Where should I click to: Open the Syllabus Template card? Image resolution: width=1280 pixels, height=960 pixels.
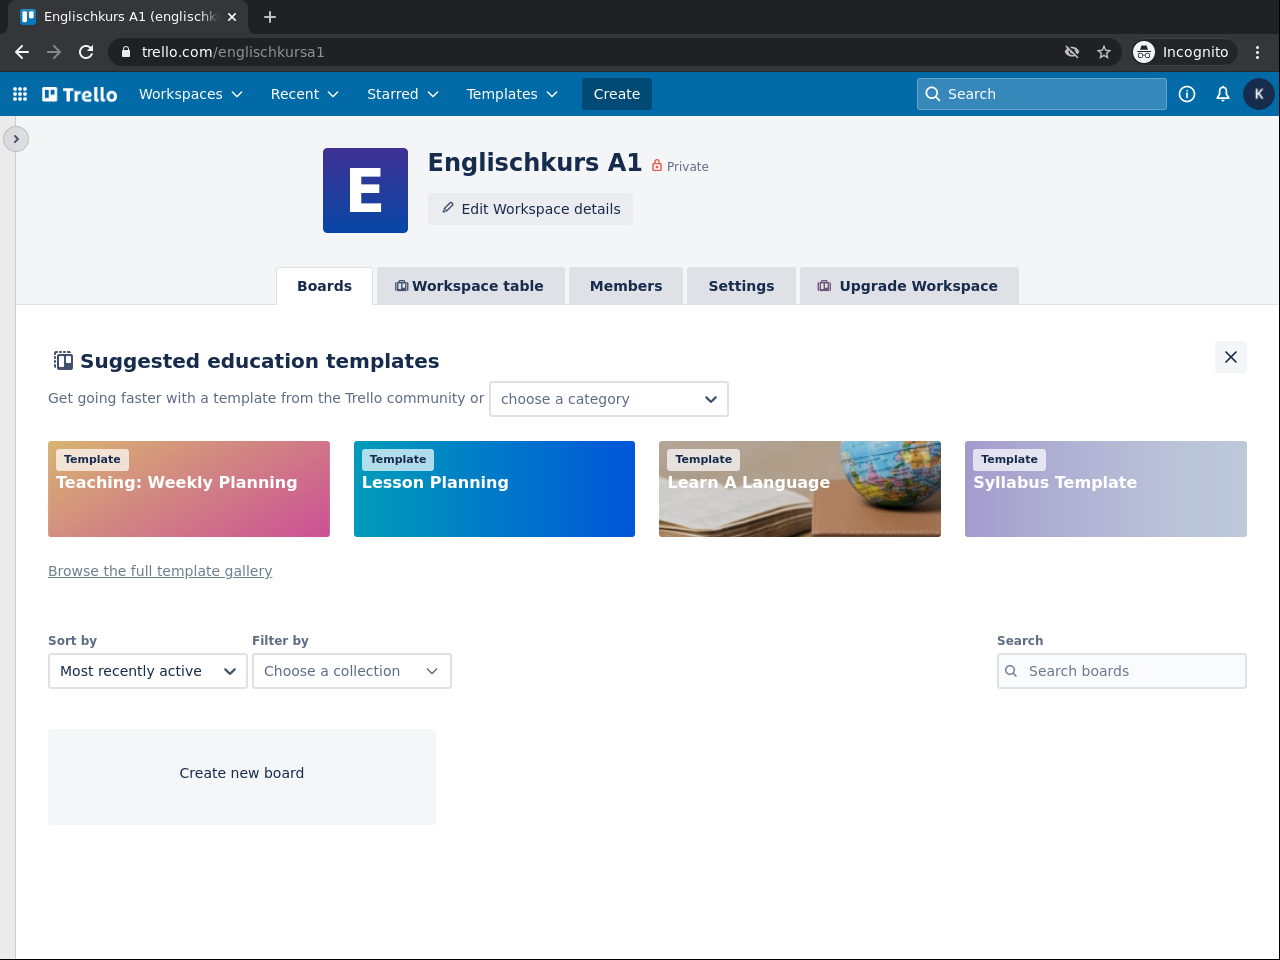pyautogui.click(x=1106, y=489)
